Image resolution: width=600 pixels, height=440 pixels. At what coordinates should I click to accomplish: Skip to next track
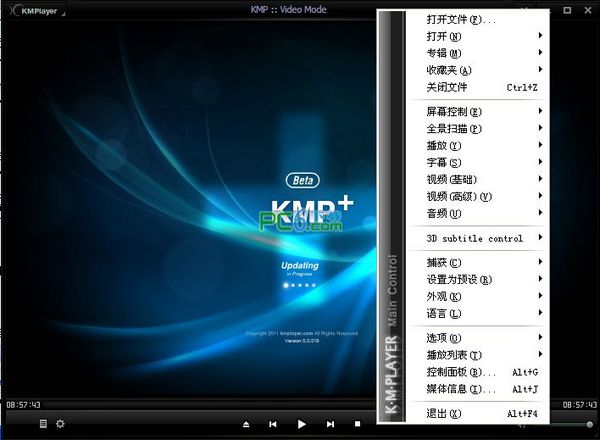click(330, 424)
